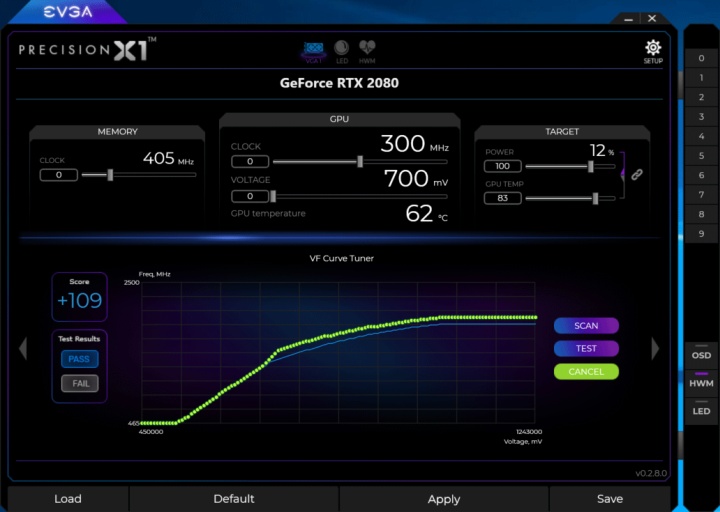720x512 pixels.
Task: Go to next panel with right arrow
Action: [x=655, y=348]
